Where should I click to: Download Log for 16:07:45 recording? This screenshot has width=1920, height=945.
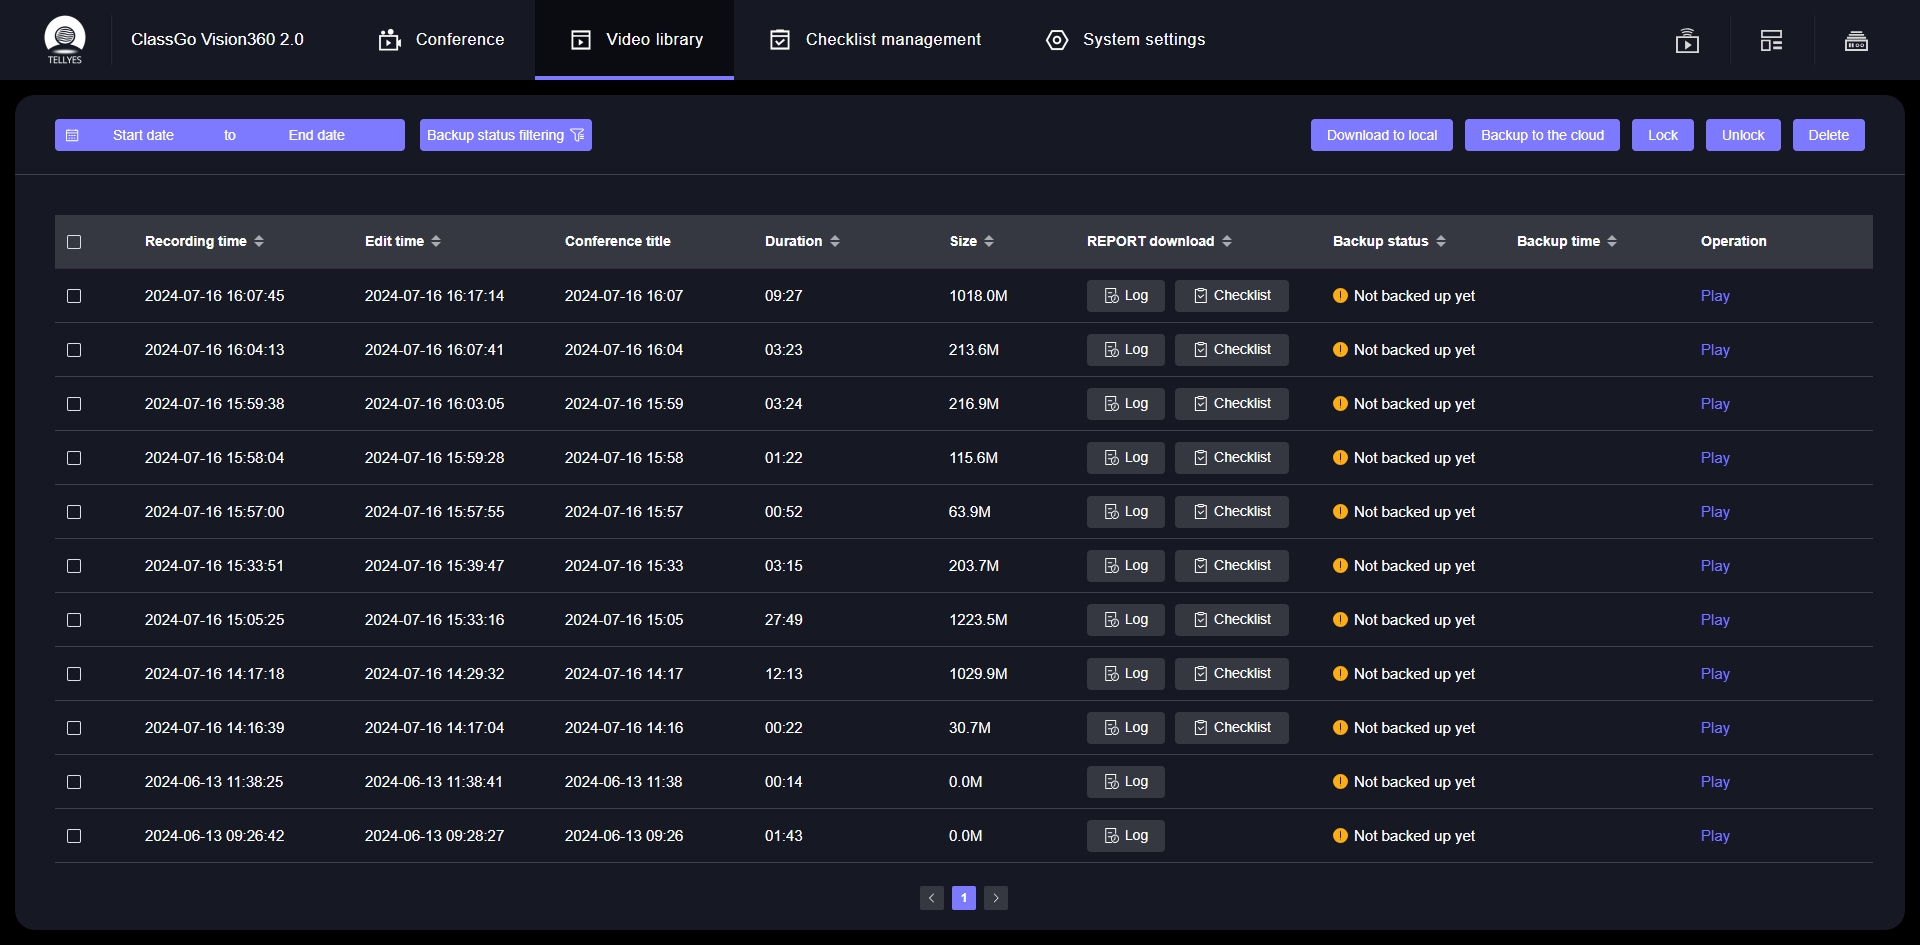[1125, 296]
